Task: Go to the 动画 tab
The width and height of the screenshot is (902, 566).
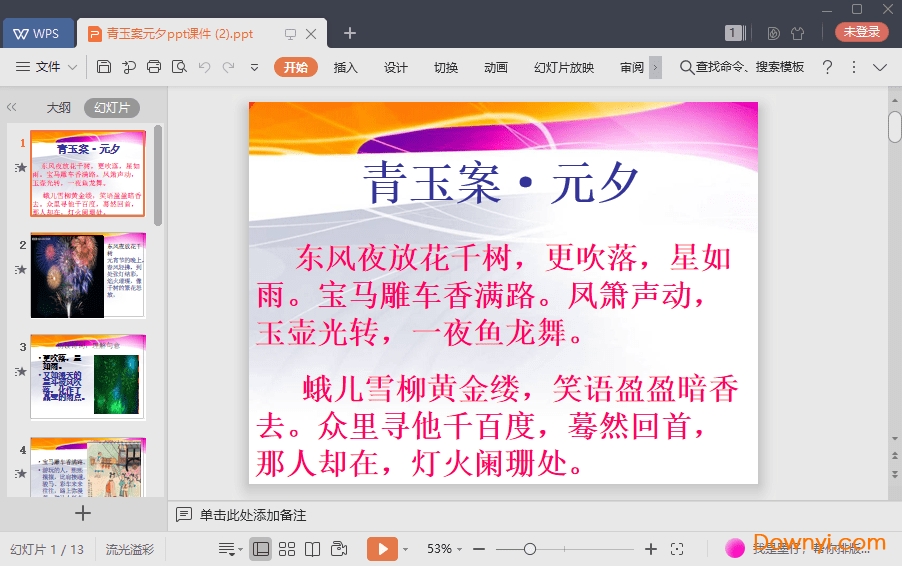Action: click(x=496, y=67)
